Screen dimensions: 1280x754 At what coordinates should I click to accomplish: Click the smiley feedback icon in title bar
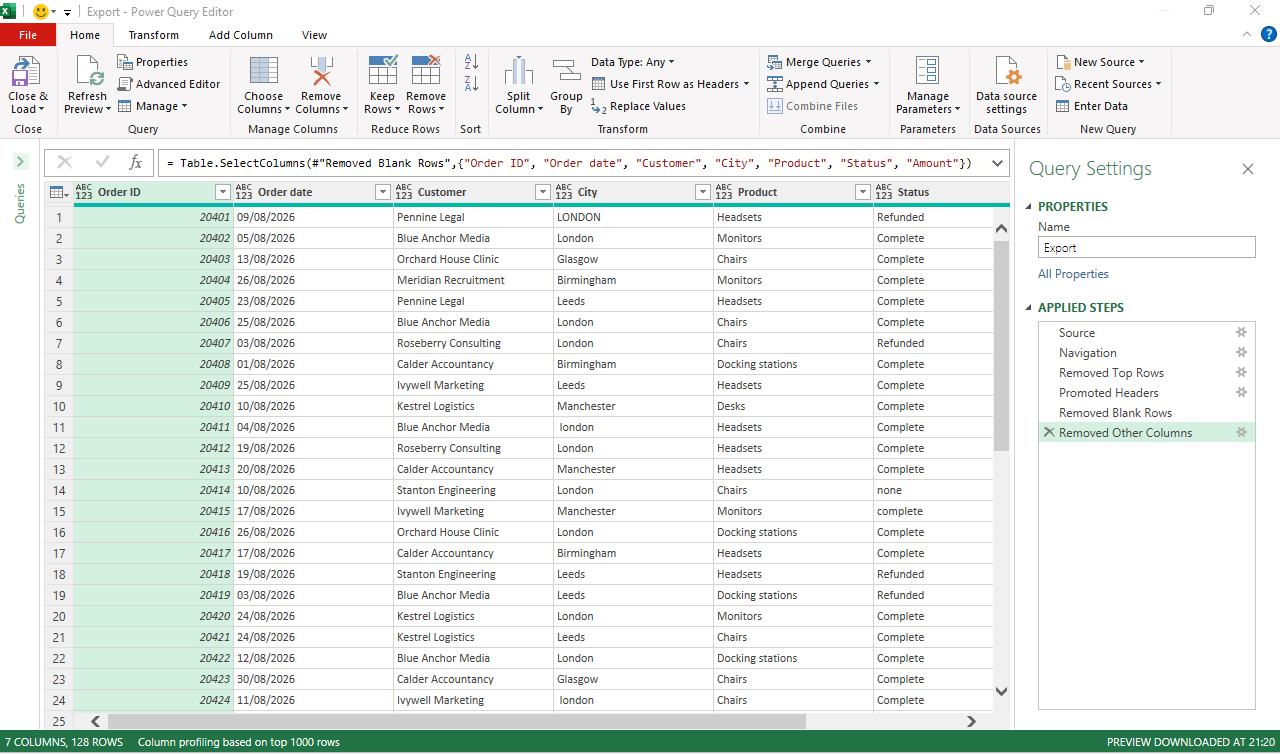(x=42, y=12)
